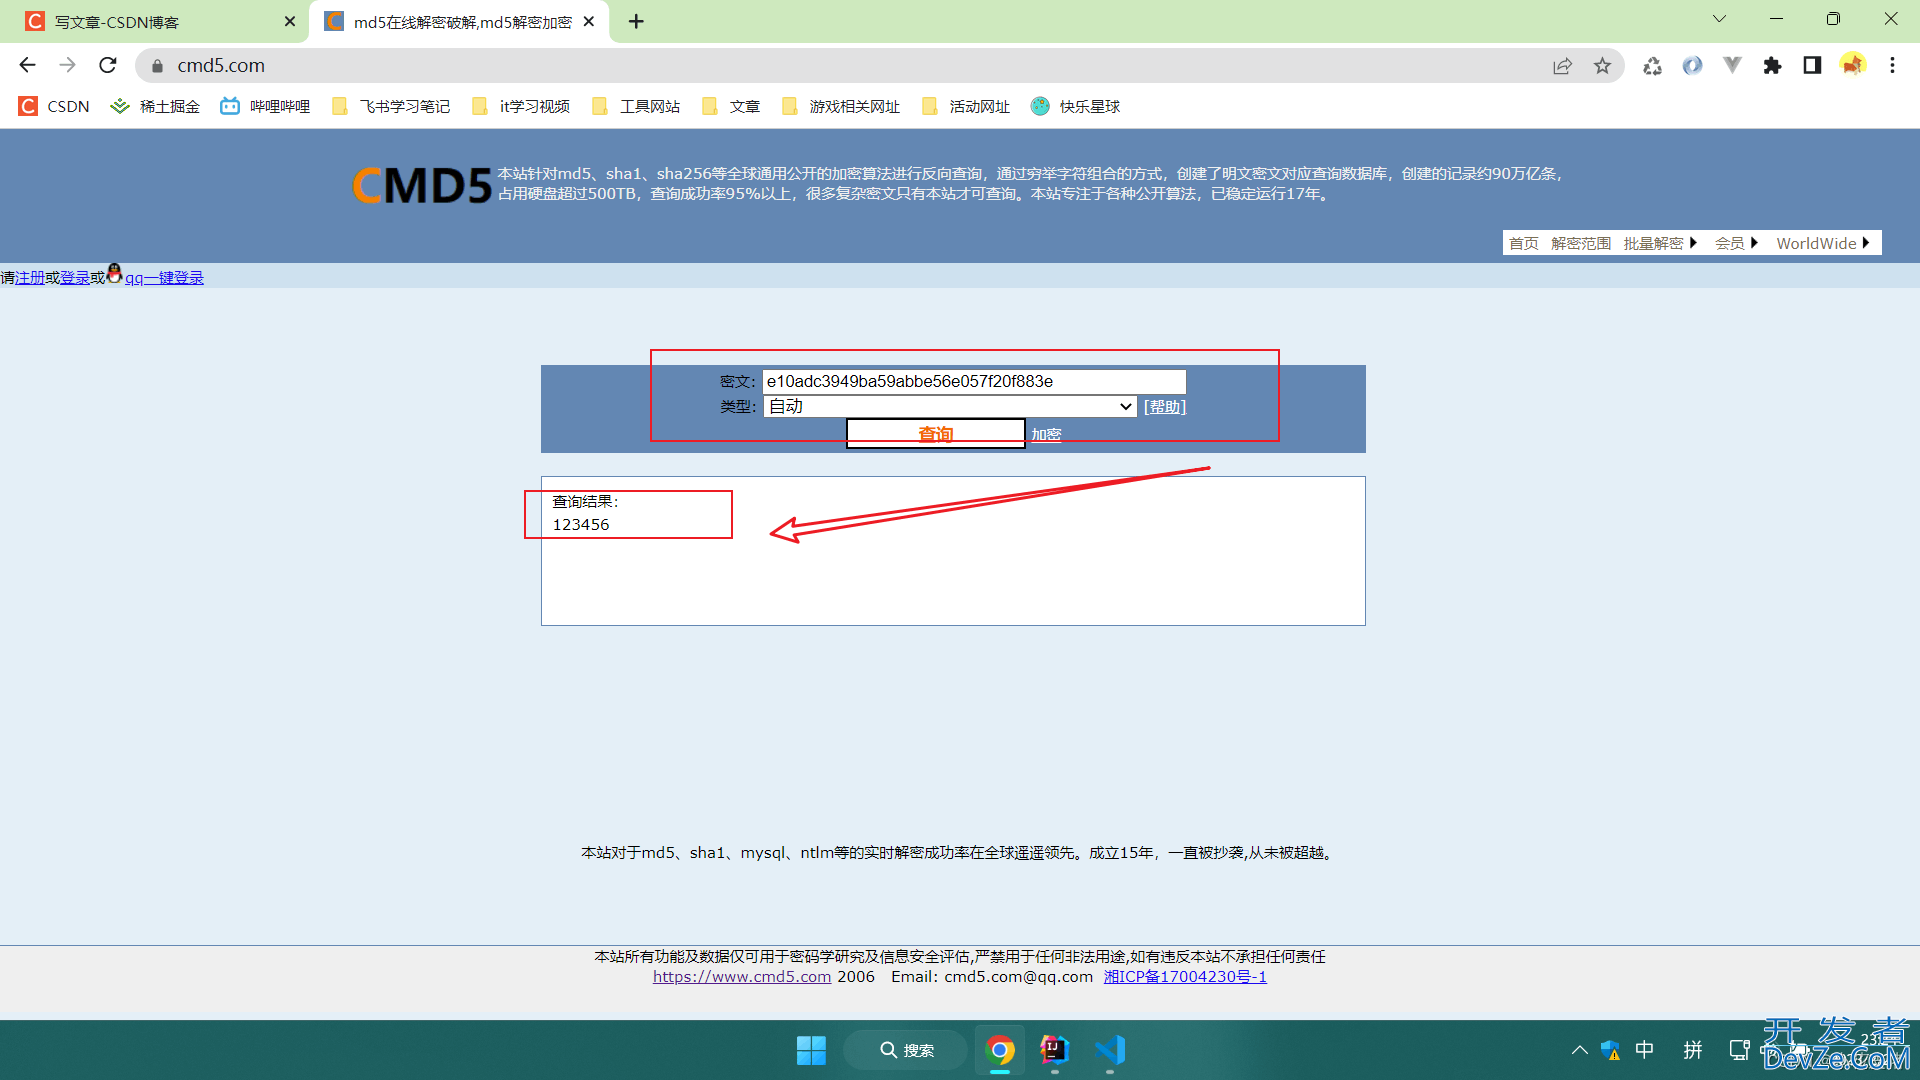Click the 加密 encrypt link
Screen dimensions: 1920x1080
pos(1046,434)
